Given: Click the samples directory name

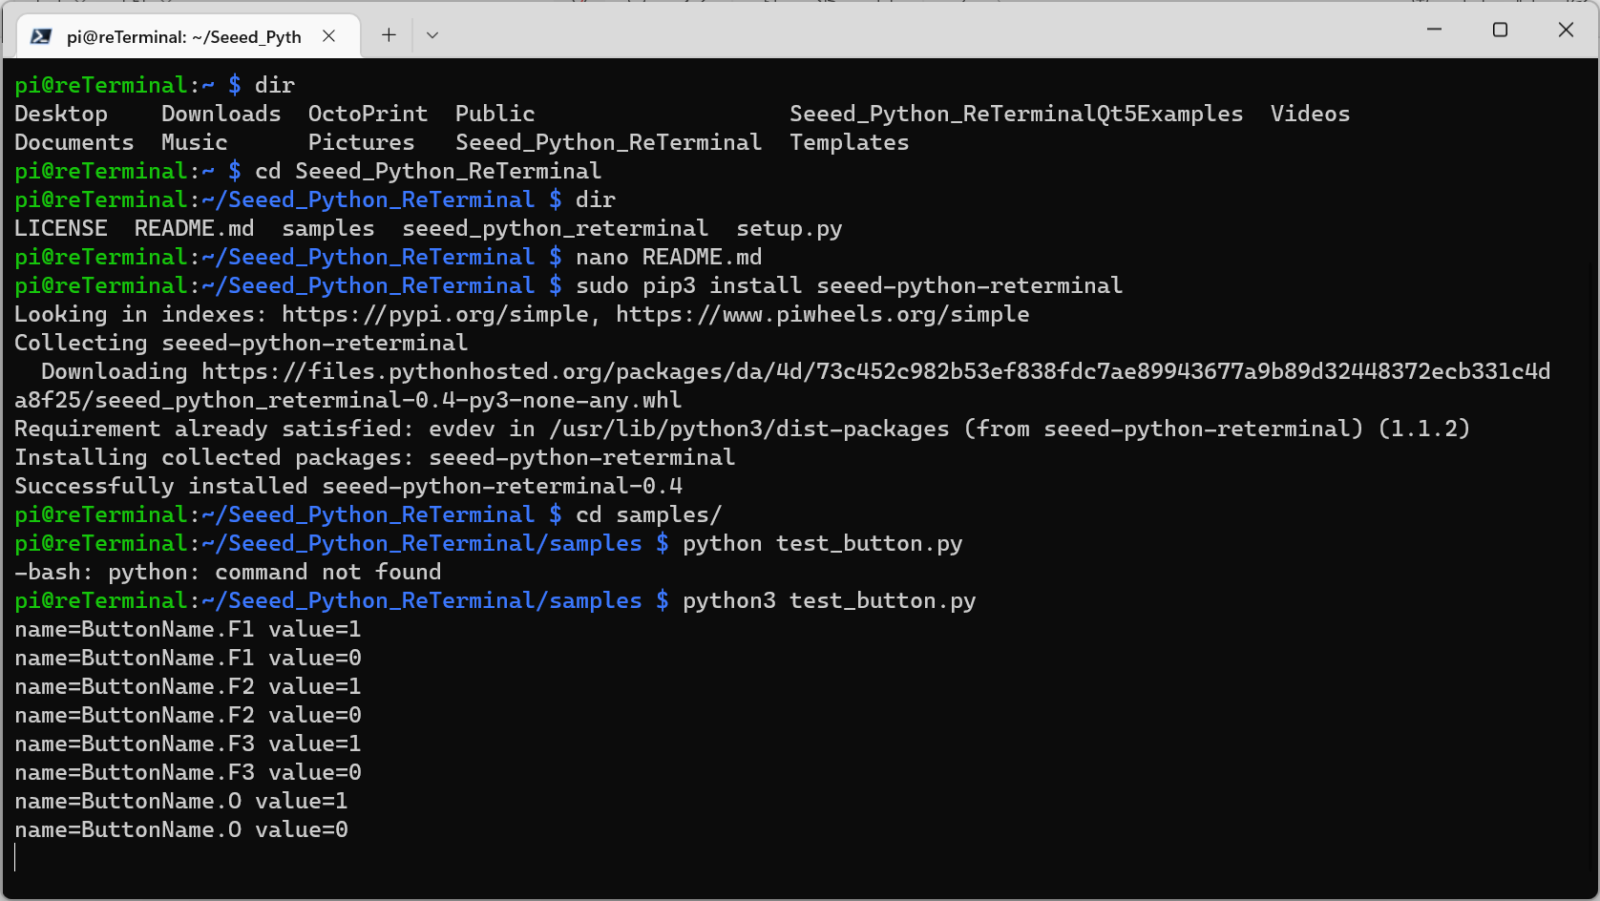Looking at the screenshot, I should 327,228.
